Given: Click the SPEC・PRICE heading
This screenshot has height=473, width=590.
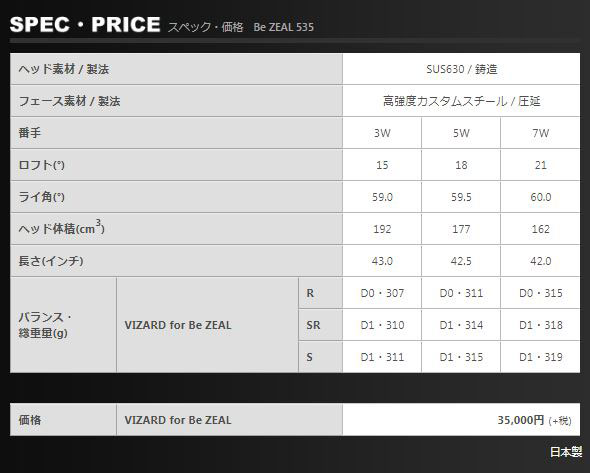Looking at the screenshot, I should 85,24.
